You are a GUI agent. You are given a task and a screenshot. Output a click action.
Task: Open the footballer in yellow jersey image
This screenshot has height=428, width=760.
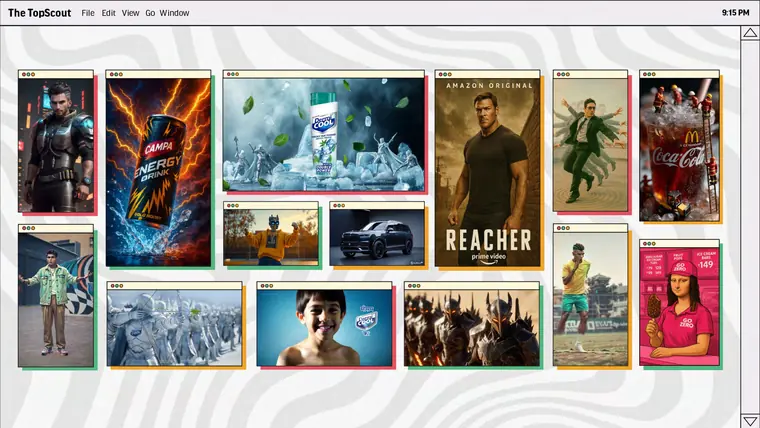(590, 299)
